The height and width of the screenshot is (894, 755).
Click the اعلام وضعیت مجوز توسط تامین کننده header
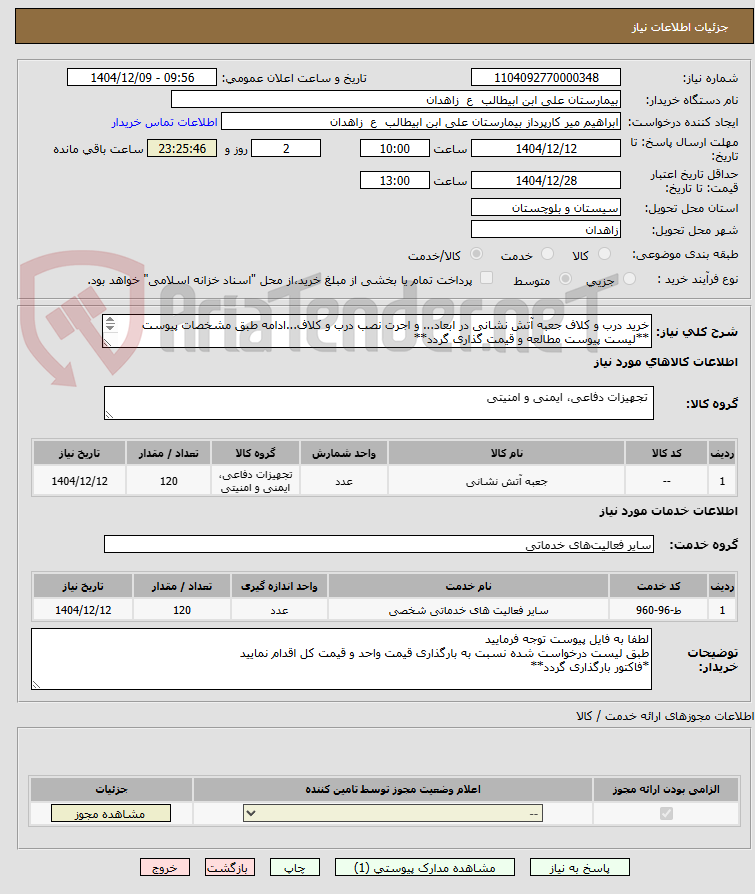pyautogui.click(x=392, y=789)
